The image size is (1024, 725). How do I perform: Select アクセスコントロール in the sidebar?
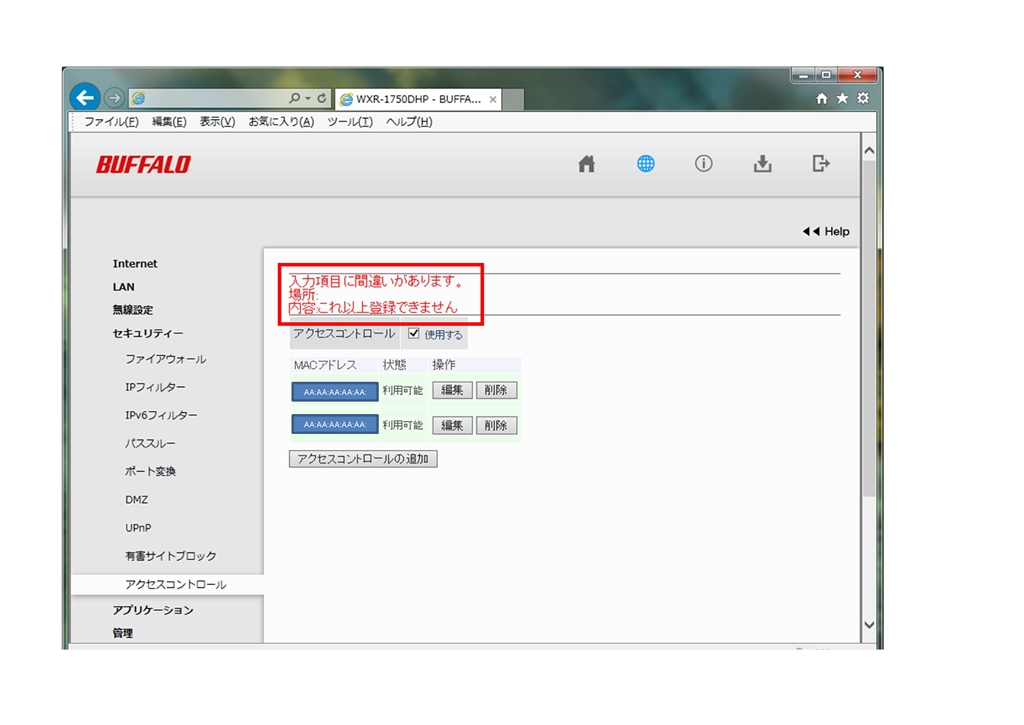tap(176, 585)
